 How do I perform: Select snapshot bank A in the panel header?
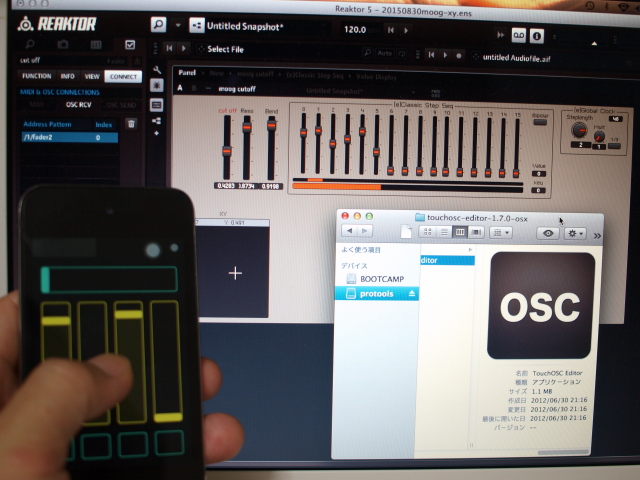(180, 88)
